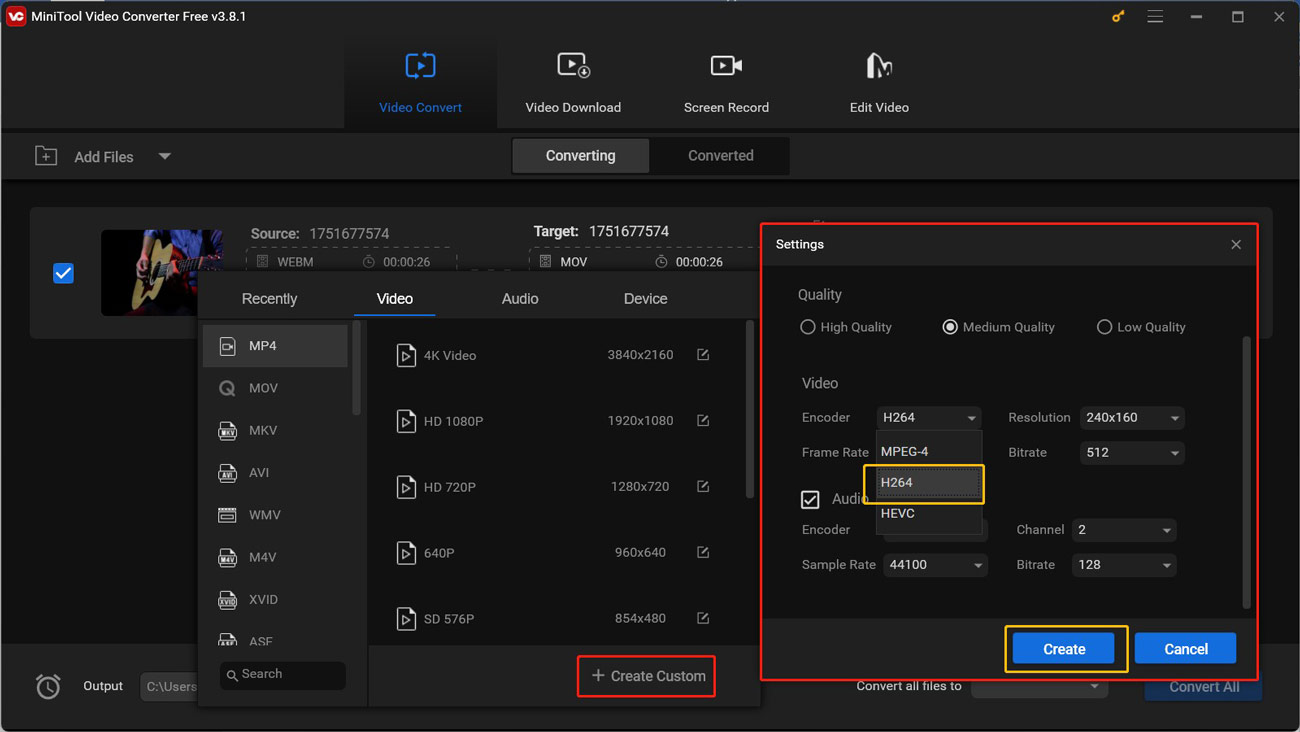The image size is (1300, 732).
Task: Click the Convert All button
Action: 1204,687
